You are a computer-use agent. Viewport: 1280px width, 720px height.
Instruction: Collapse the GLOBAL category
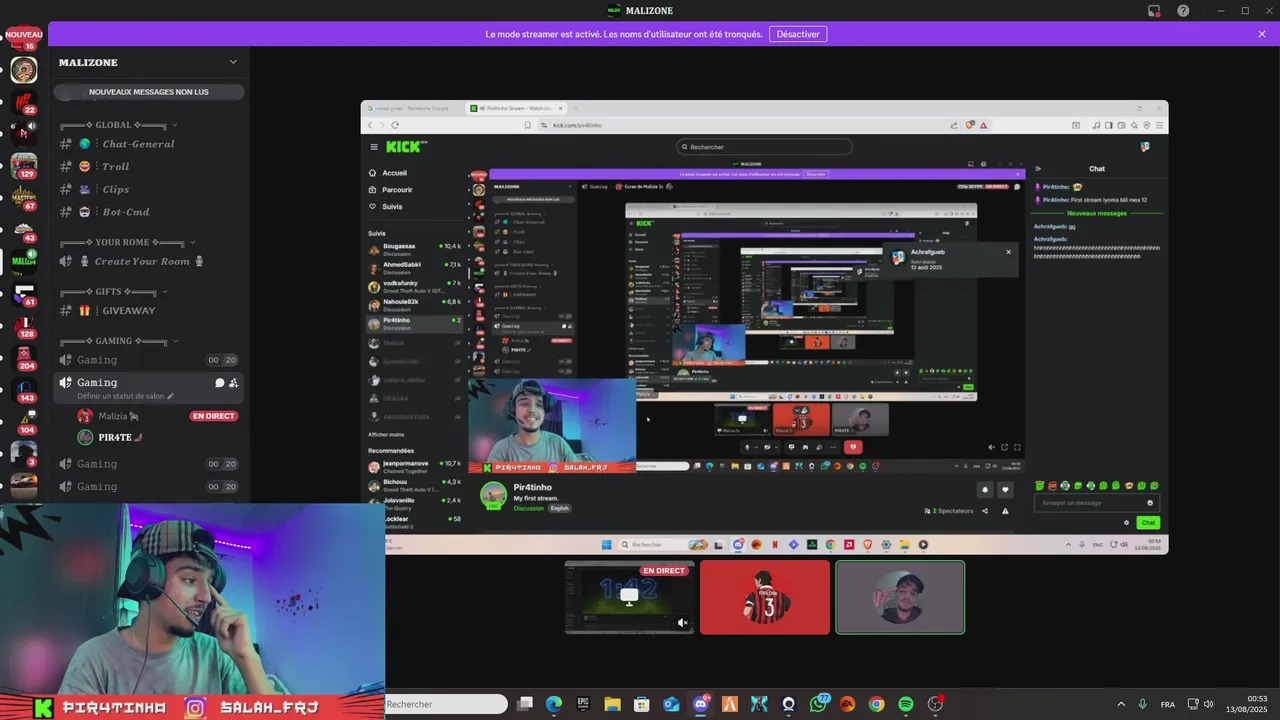[x=117, y=125]
